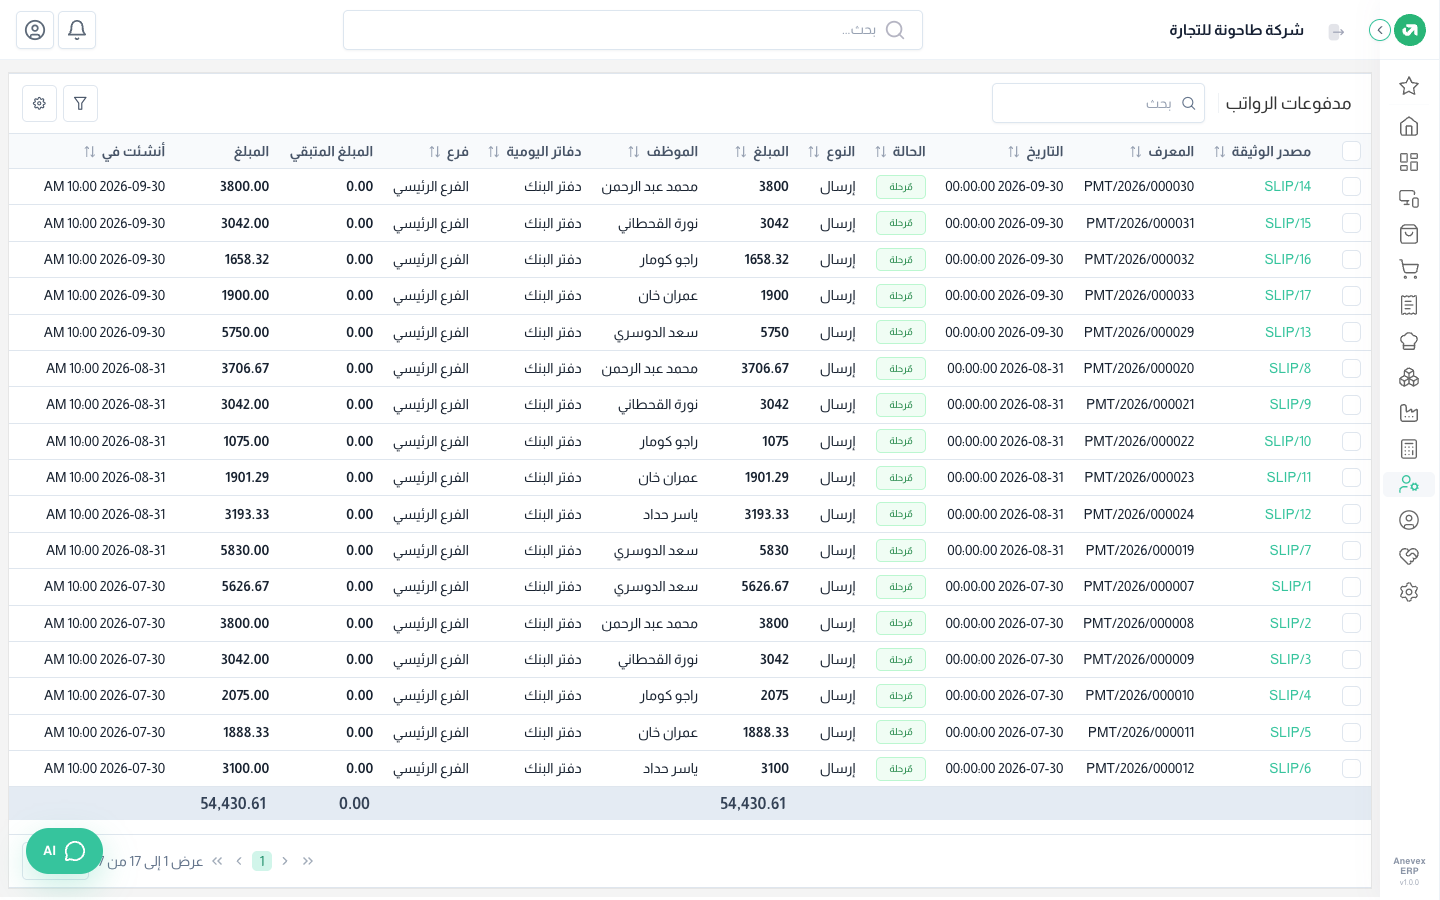
Task: Open user profile avatar icon
Action: click(35, 30)
